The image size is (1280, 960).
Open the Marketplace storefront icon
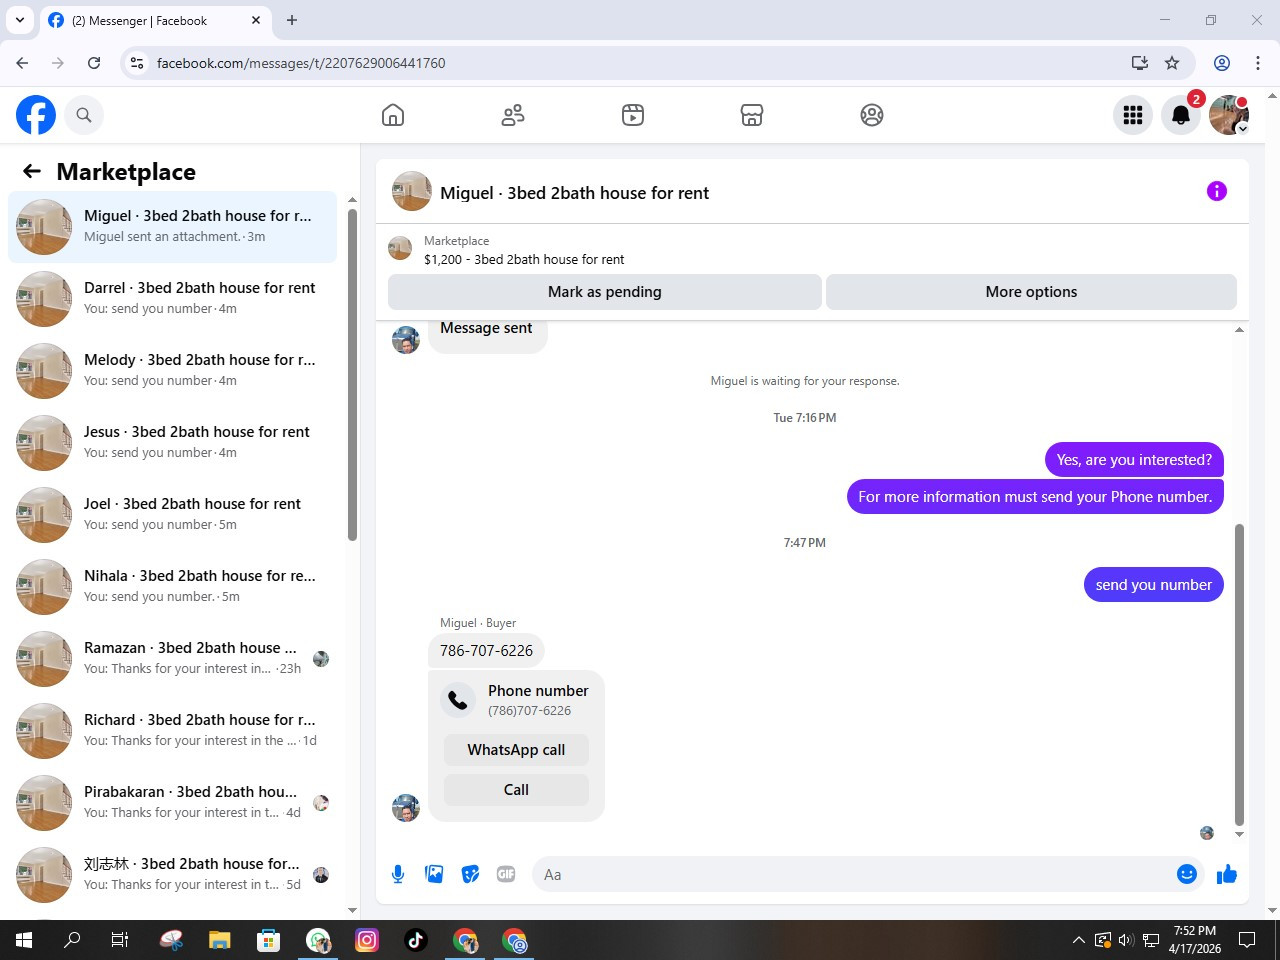[752, 115]
